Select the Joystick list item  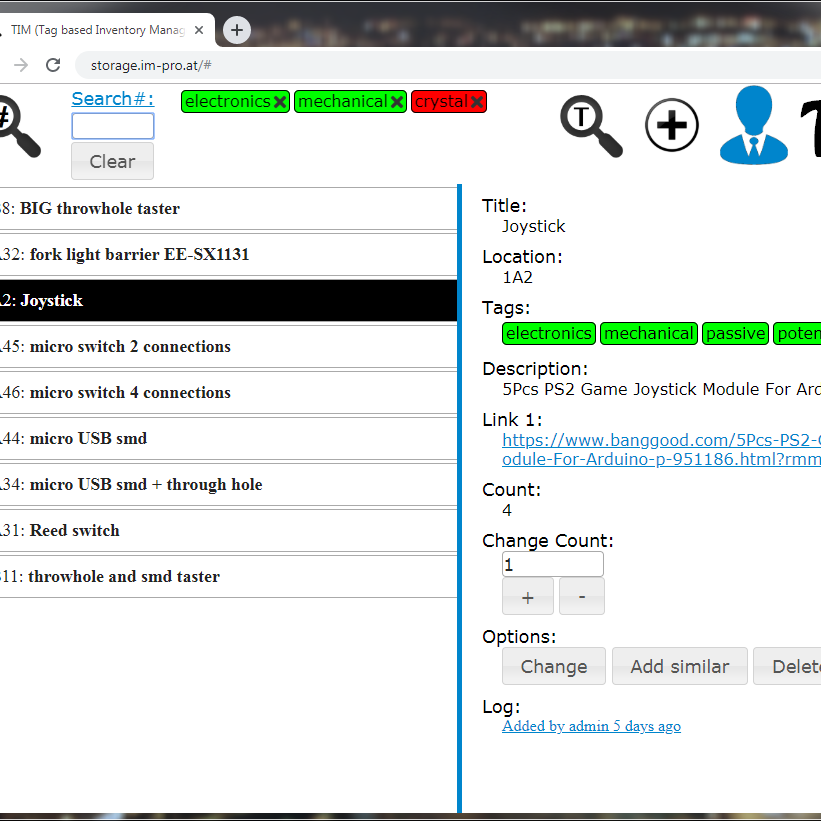coord(228,301)
